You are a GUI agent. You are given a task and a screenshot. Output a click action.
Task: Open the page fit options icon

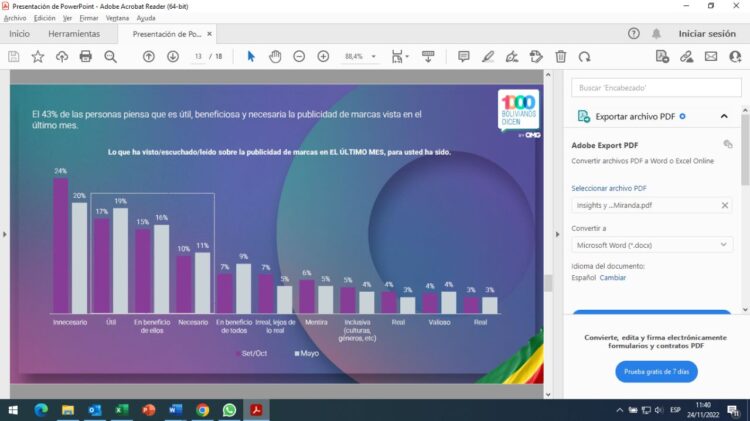(x=399, y=56)
